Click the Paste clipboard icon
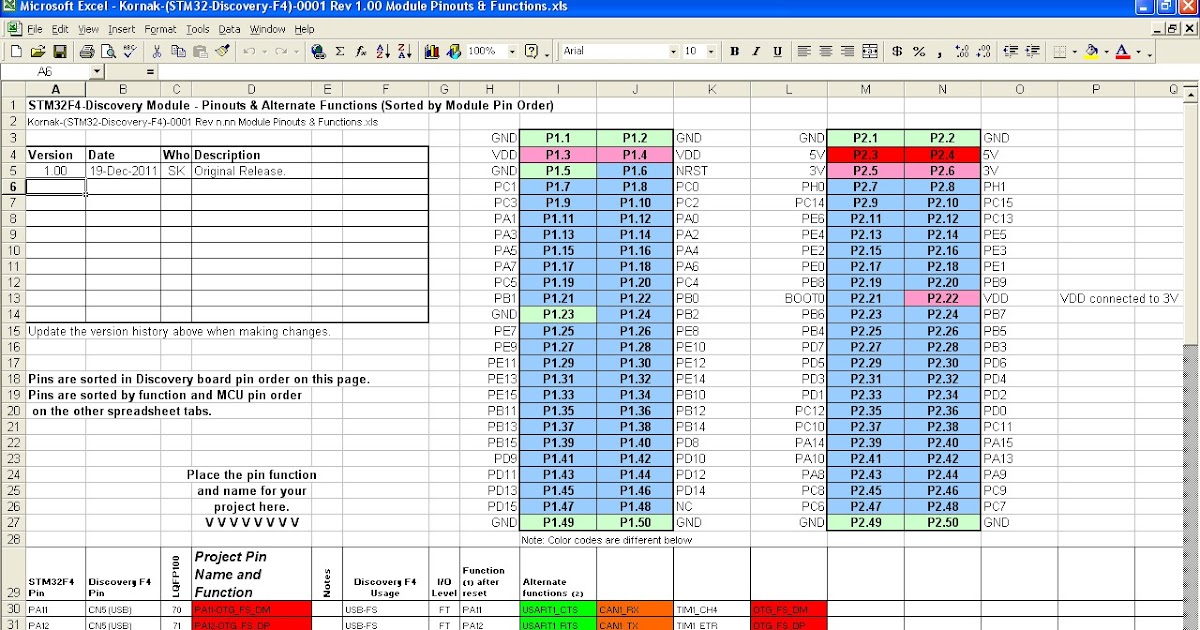This screenshot has height=630, width=1200. click(201, 51)
